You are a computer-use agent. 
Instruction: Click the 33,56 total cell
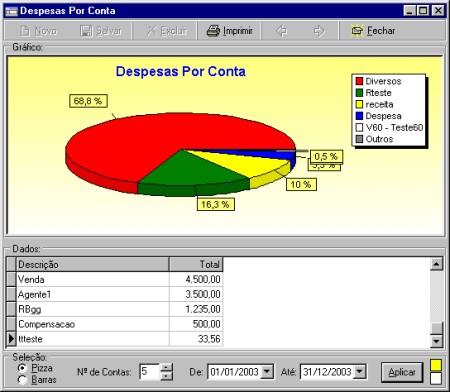click(x=196, y=339)
